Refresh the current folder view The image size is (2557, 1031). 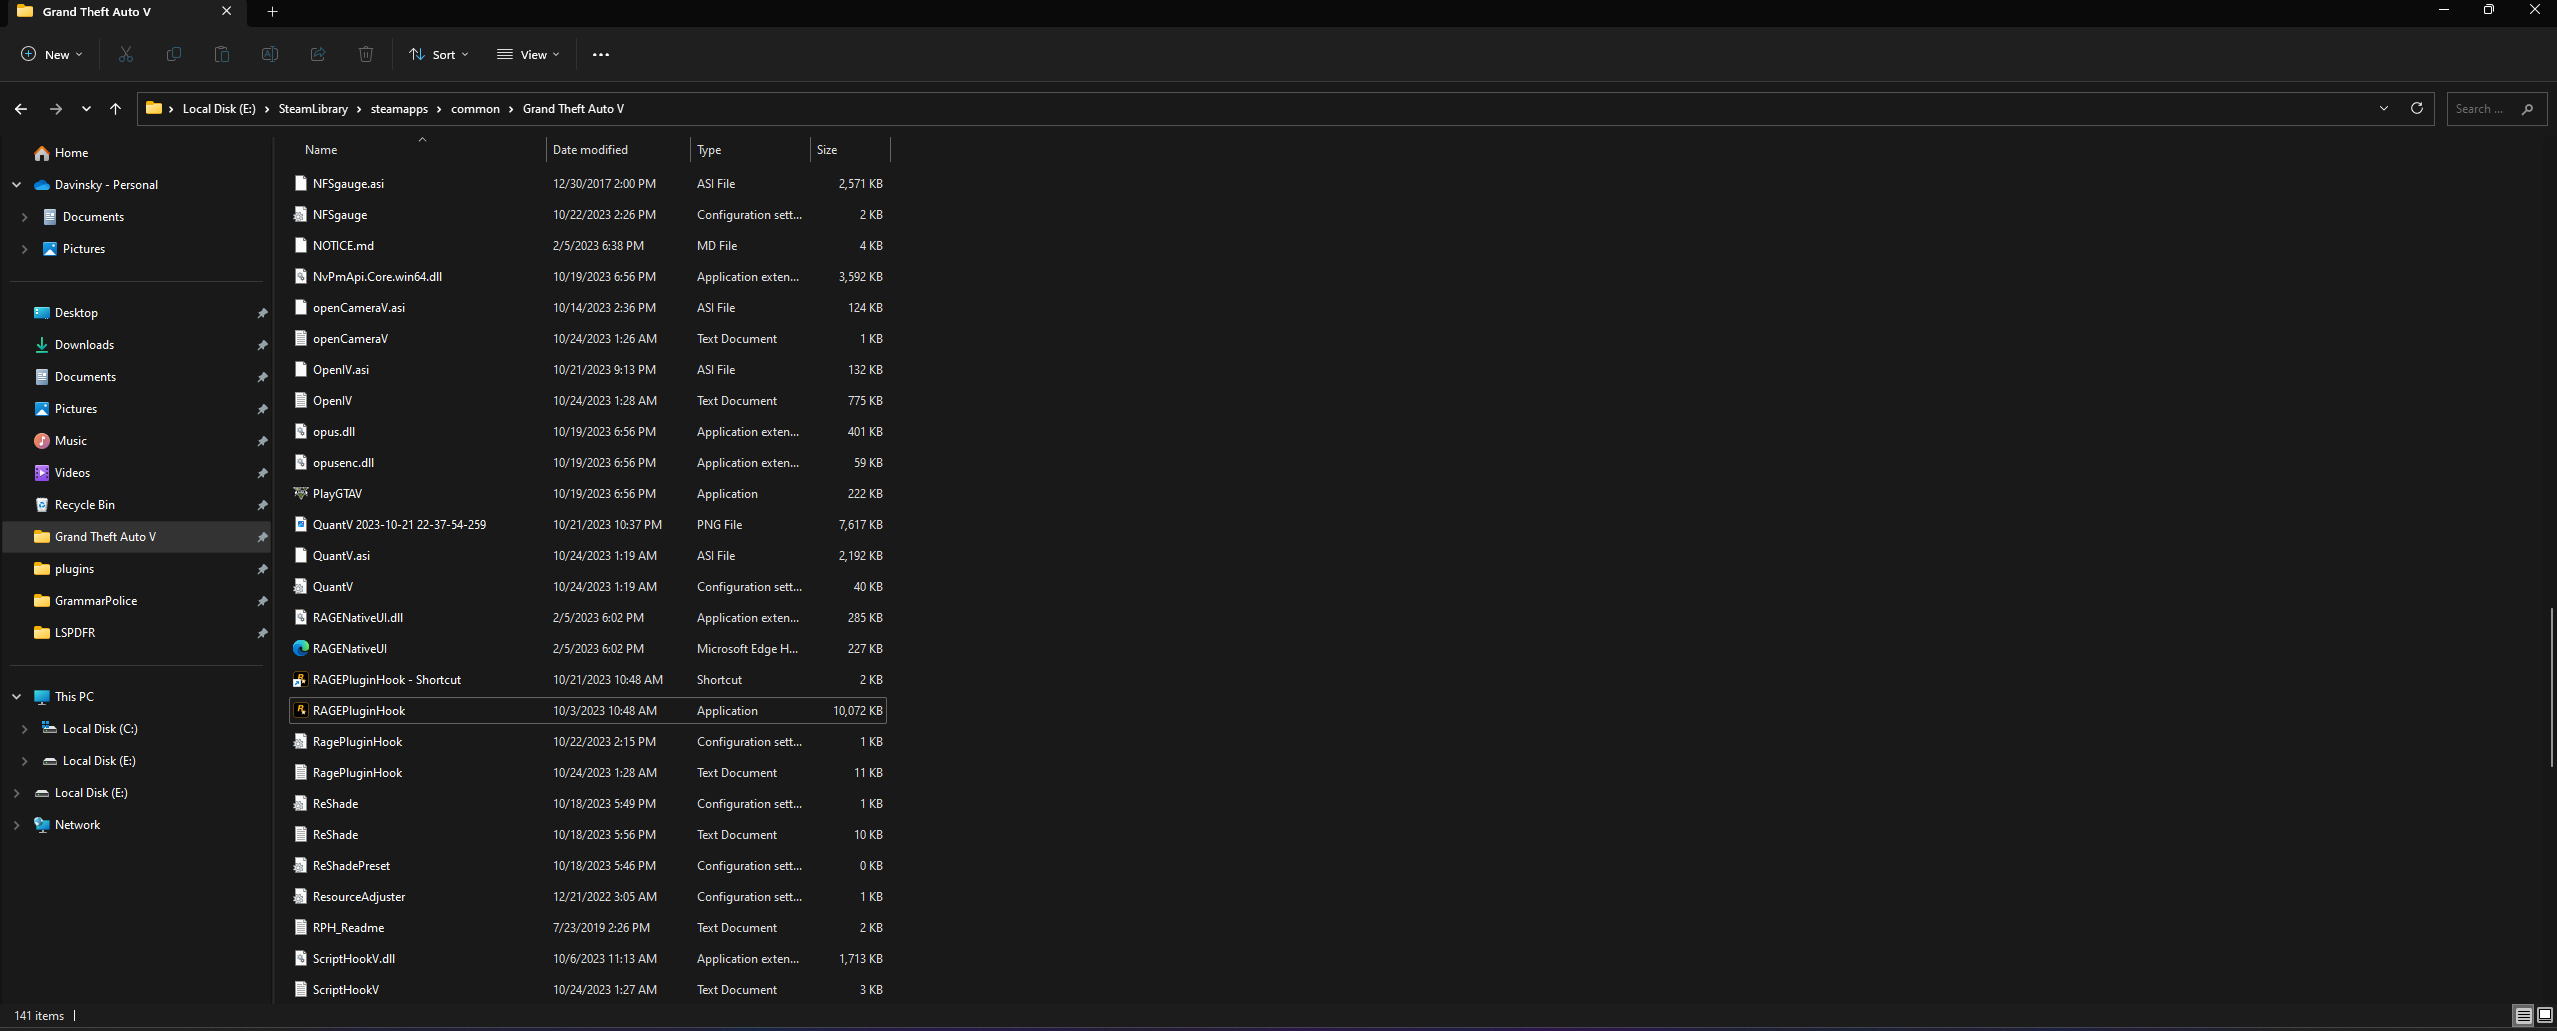2417,108
